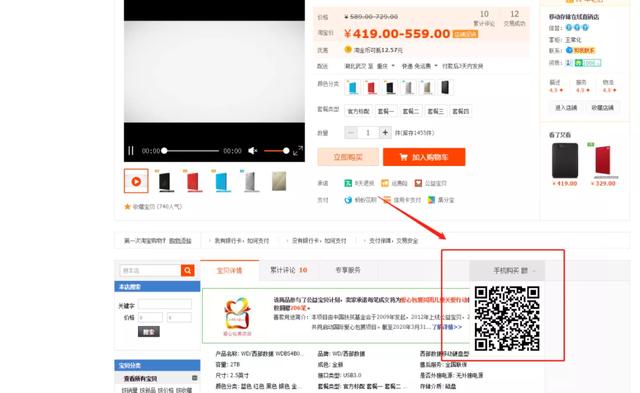This screenshot has width=640, height=393.
Task: Select the 套餐四 package option
Action: click(460, 111)
